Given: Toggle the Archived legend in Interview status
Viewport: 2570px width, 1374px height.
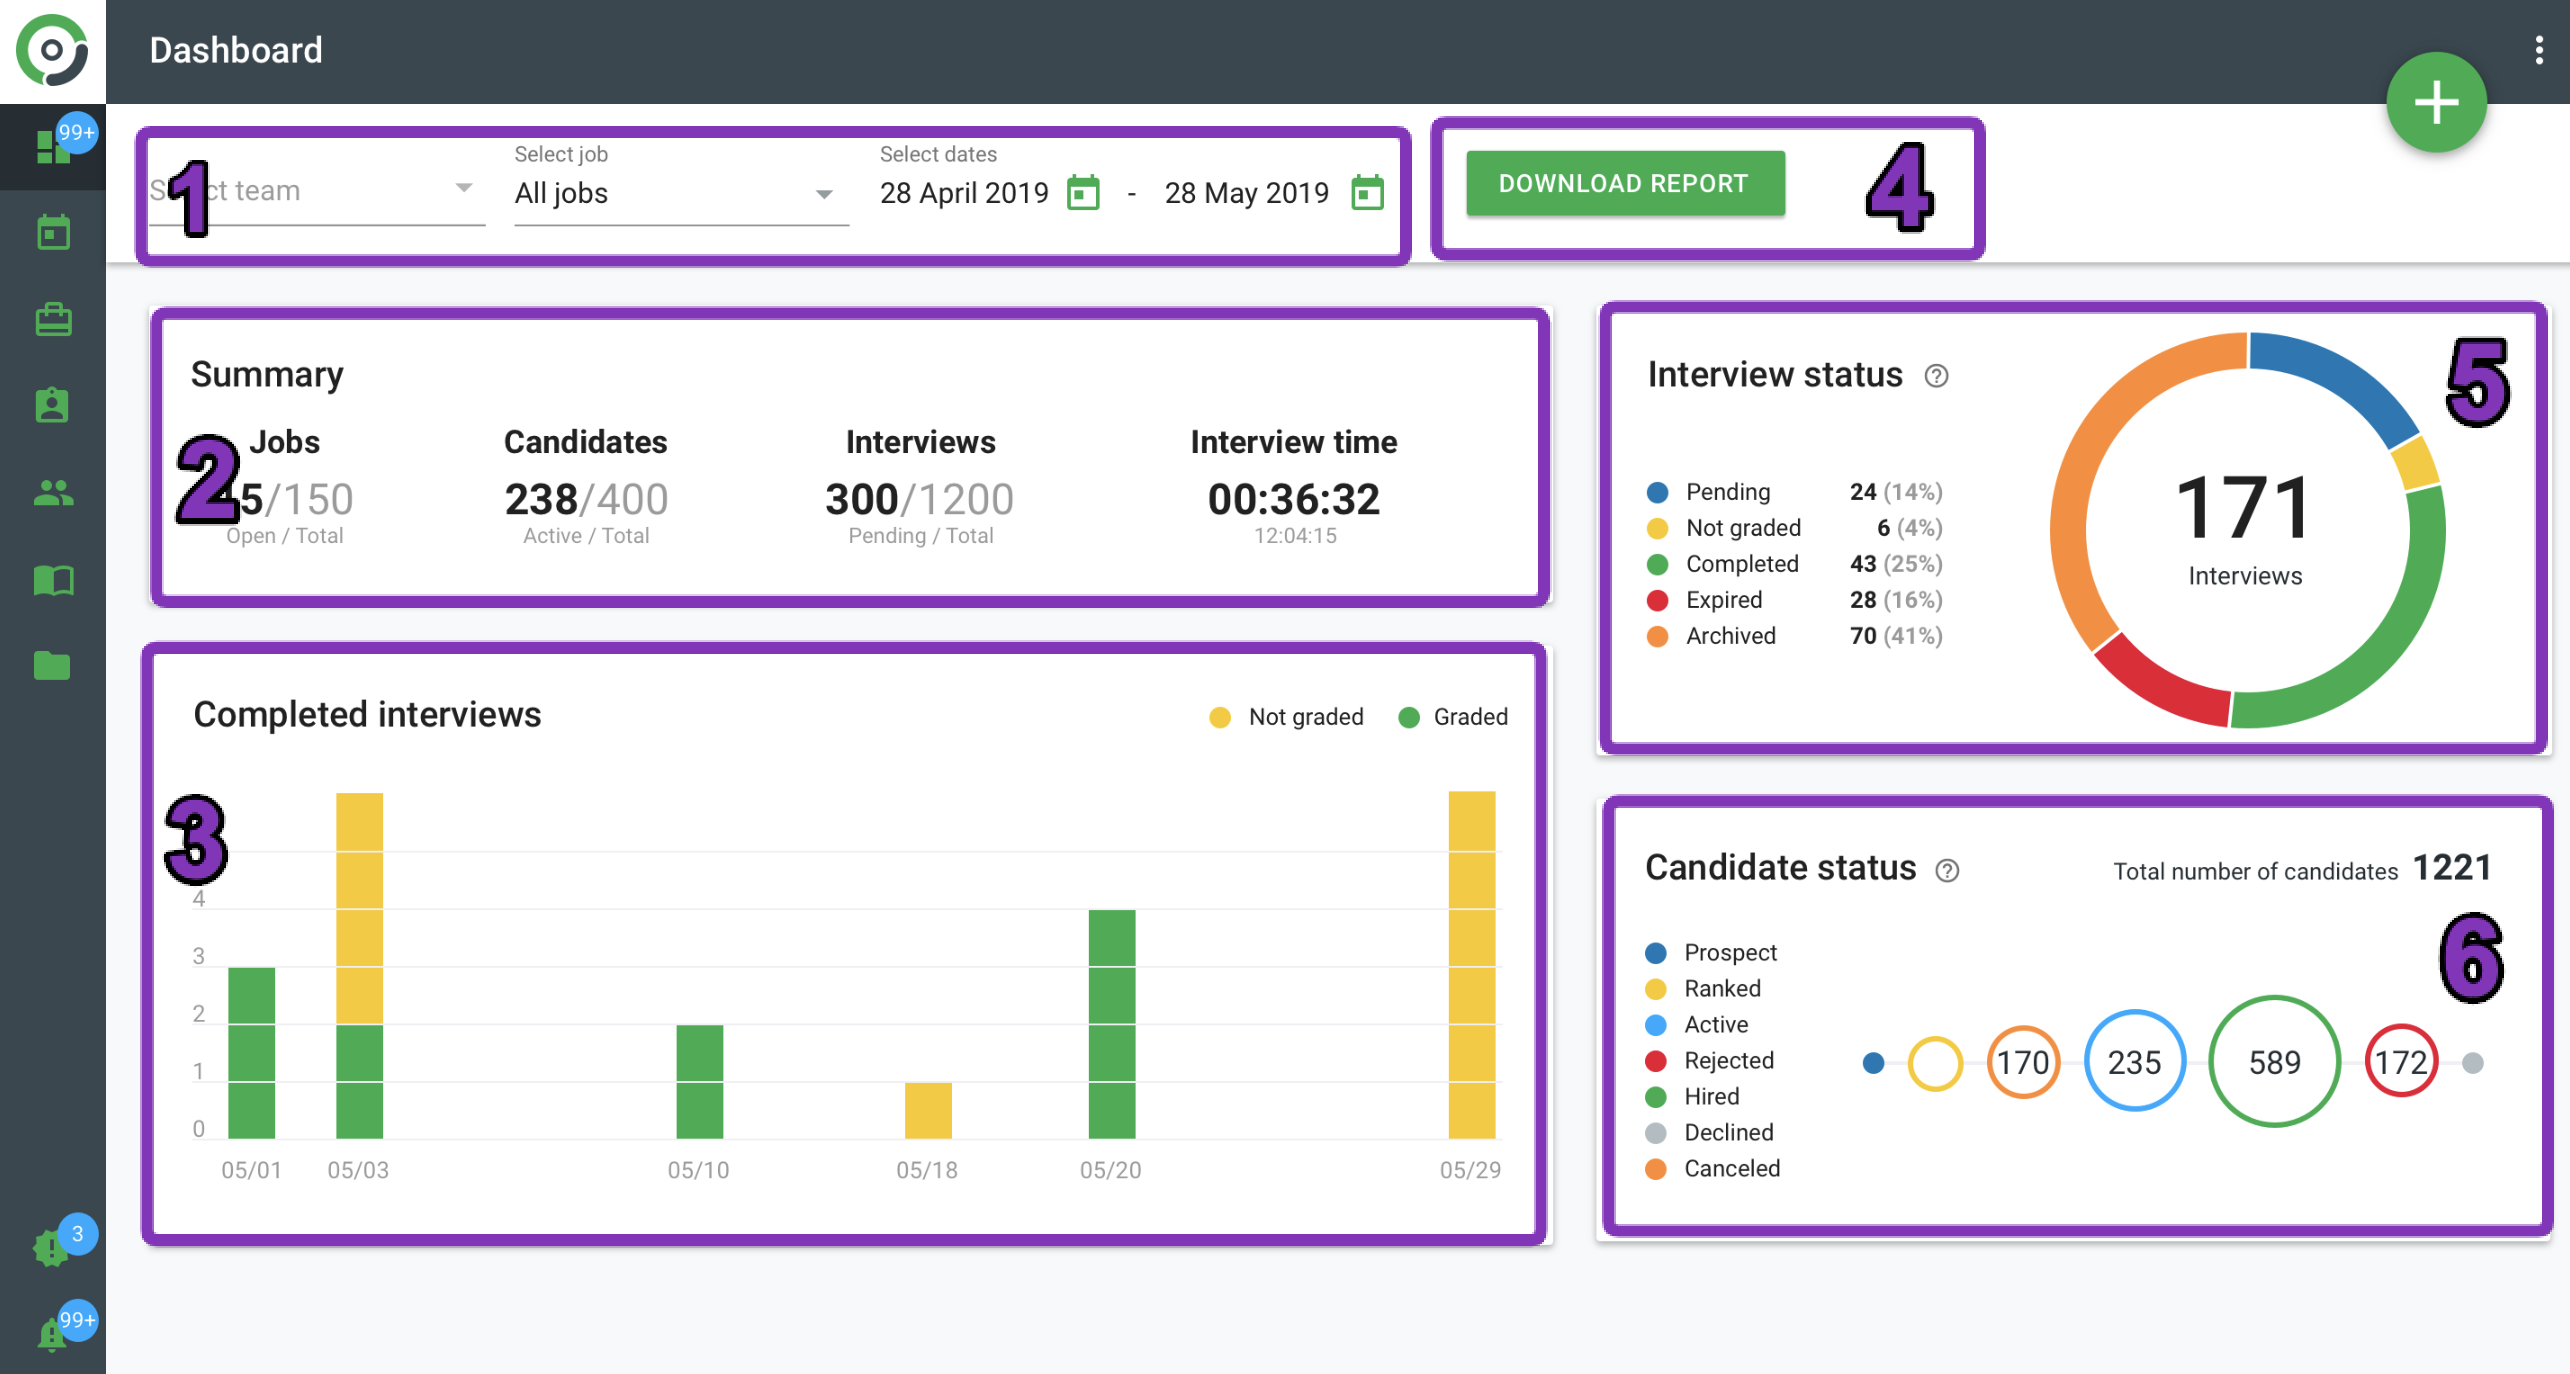Looking at the screenshot, I should click(x=1730, y=636).
